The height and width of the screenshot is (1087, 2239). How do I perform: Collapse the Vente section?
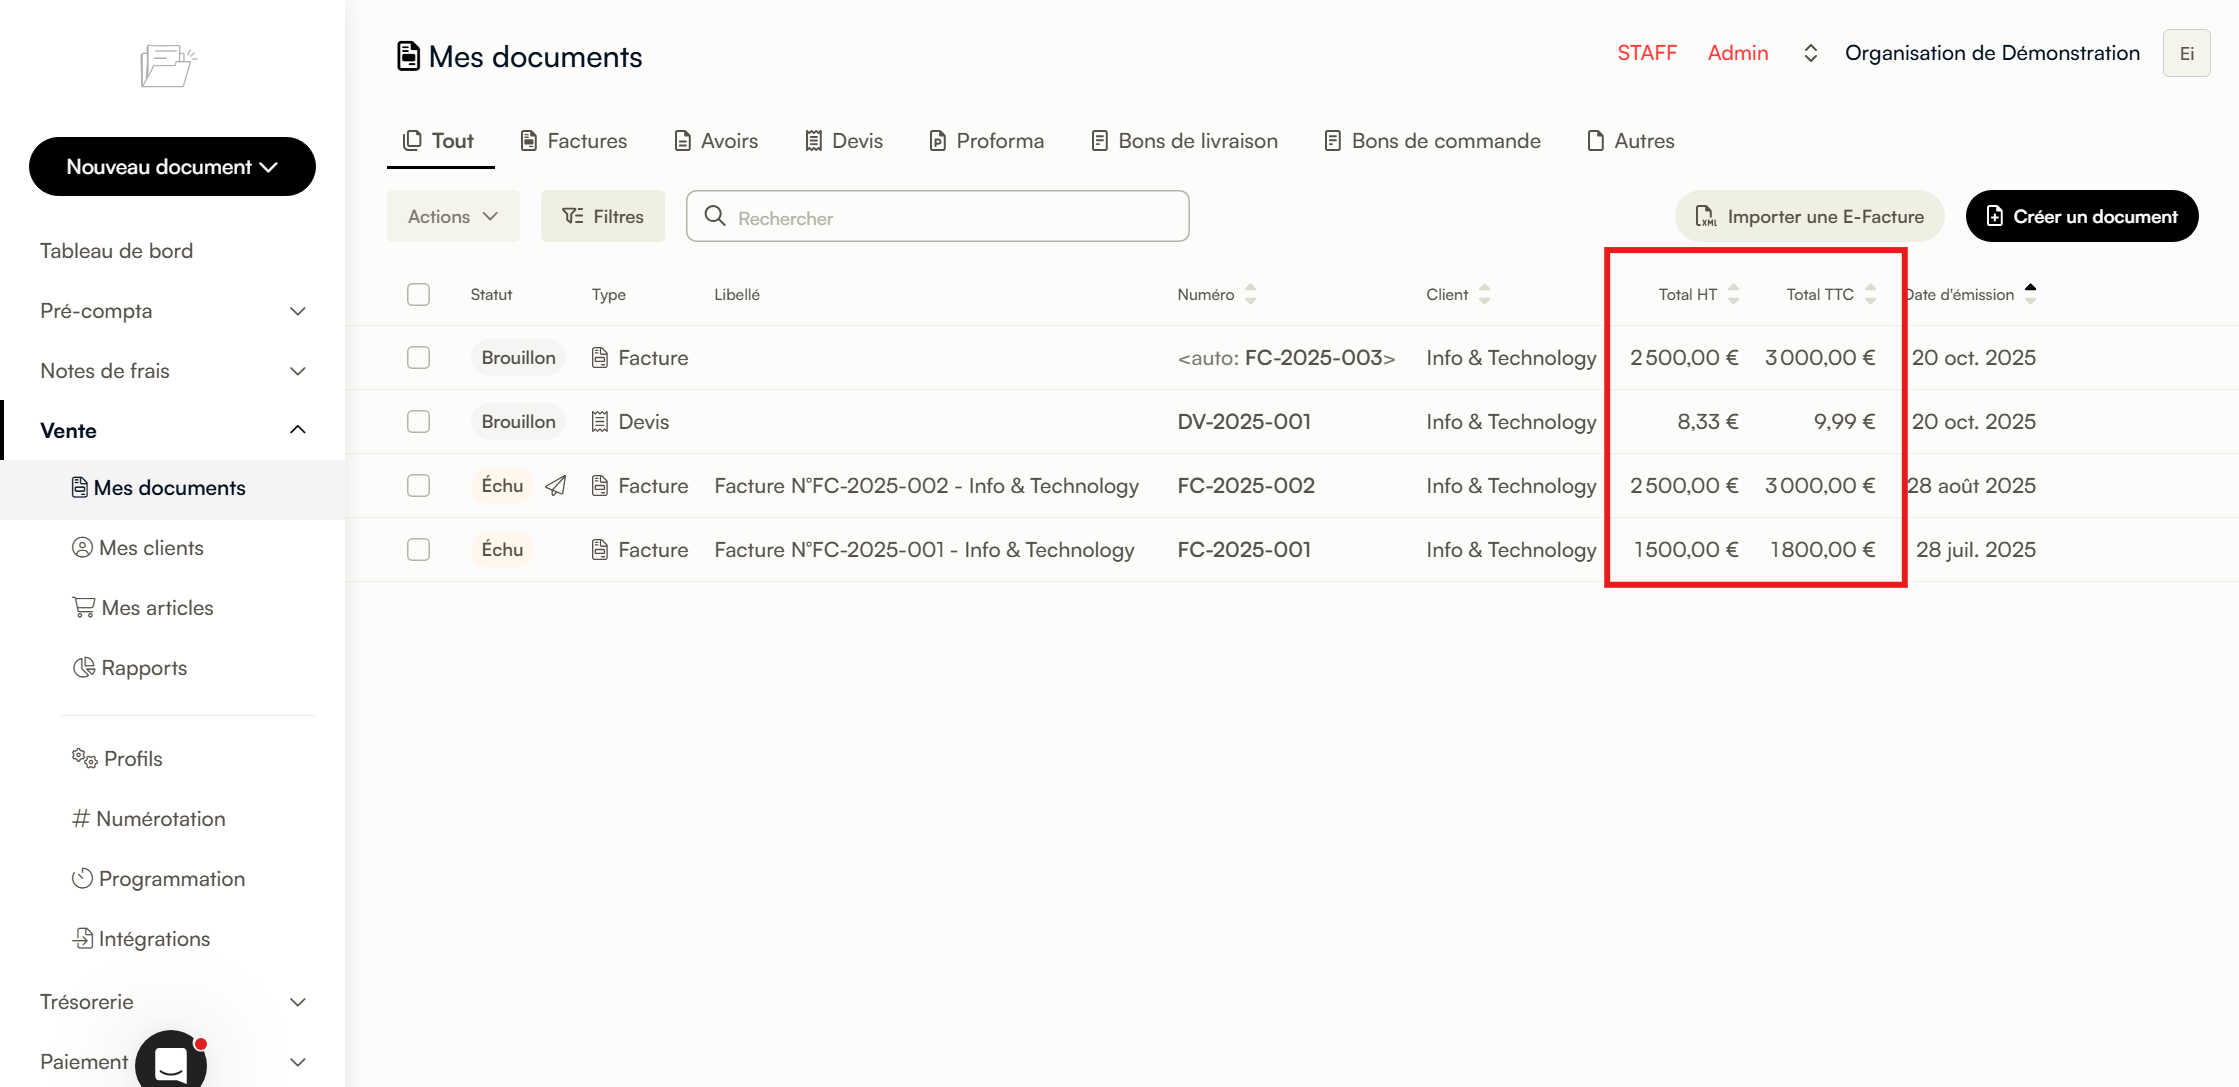tap(172, 431)
